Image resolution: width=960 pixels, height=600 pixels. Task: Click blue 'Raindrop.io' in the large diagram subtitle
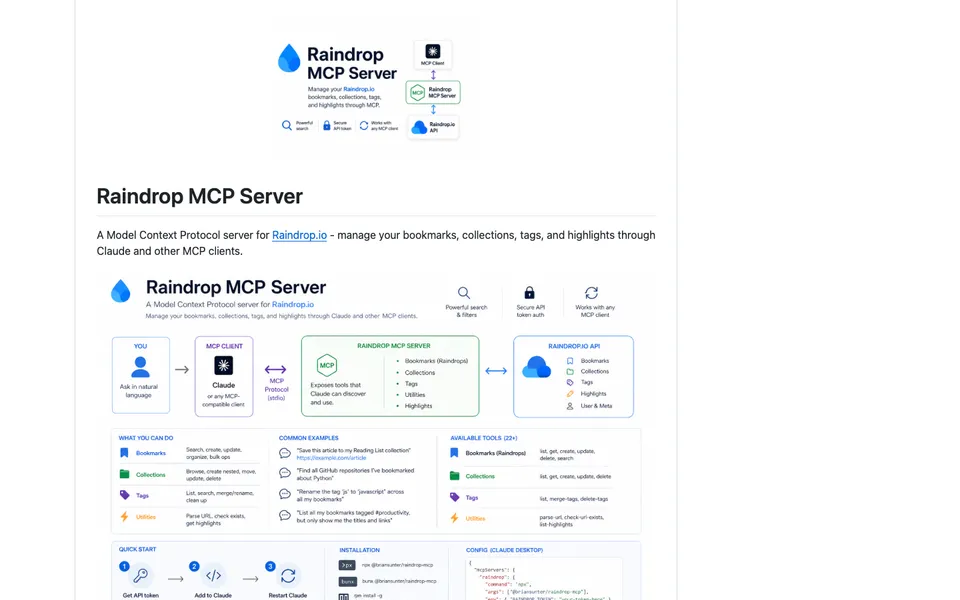coord(293,304)
